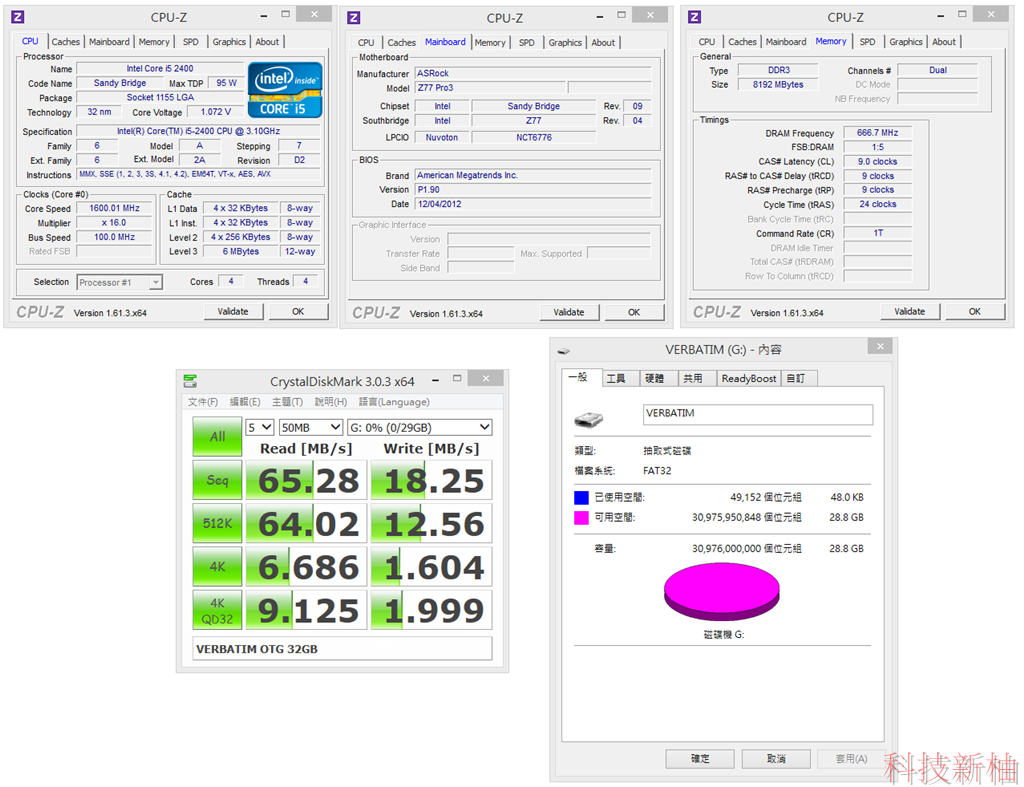Switch to Caches tab in CPU window

tap(66, 42)
